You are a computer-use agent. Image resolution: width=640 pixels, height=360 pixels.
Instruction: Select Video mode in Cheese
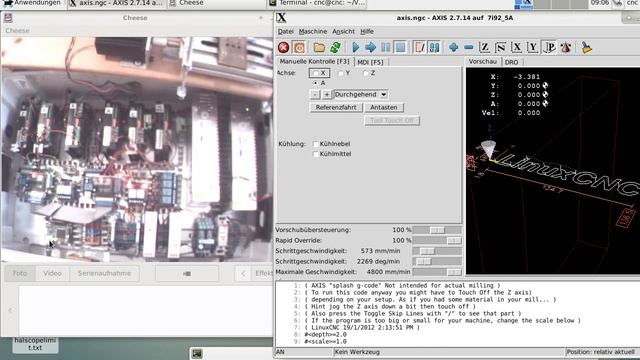click(x=52, y=273)
